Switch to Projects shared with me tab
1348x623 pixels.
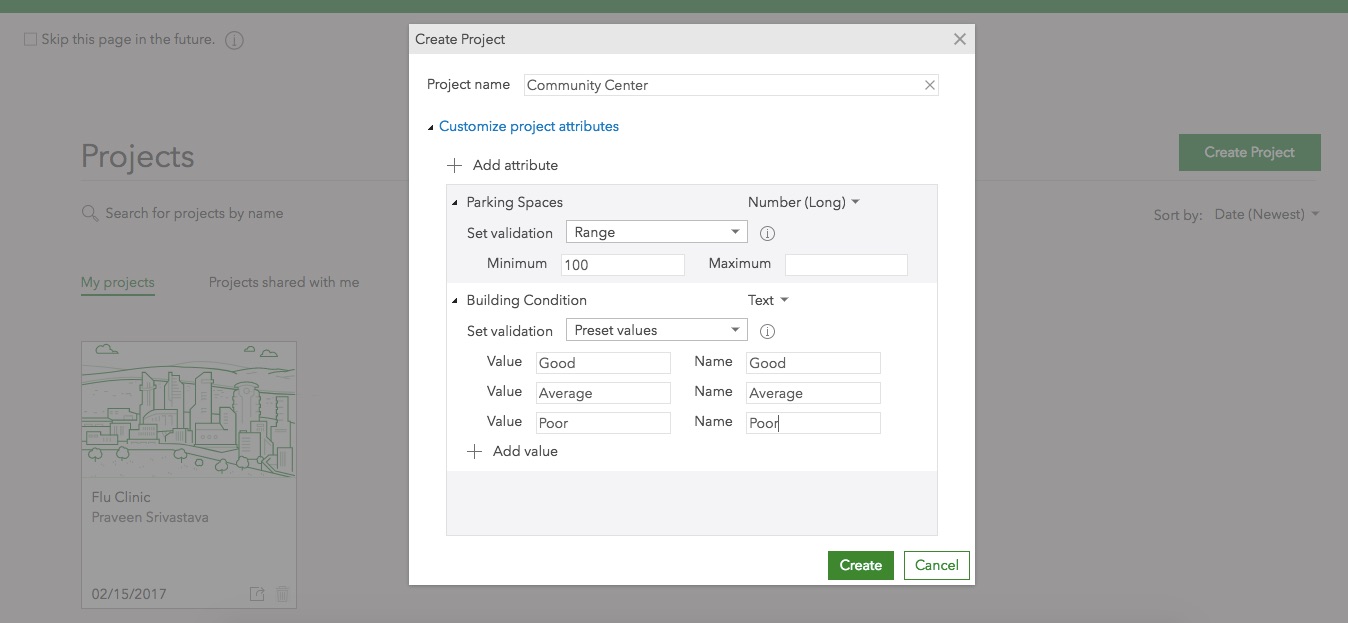[x=283, y=282]
